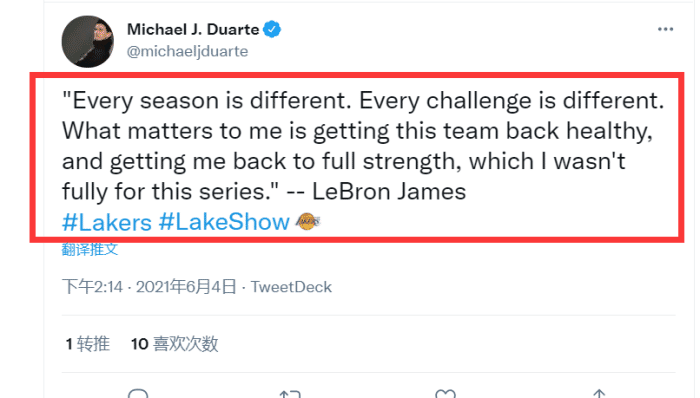
Task: Click the LeBron James attribution text
Action: (389, 192)
